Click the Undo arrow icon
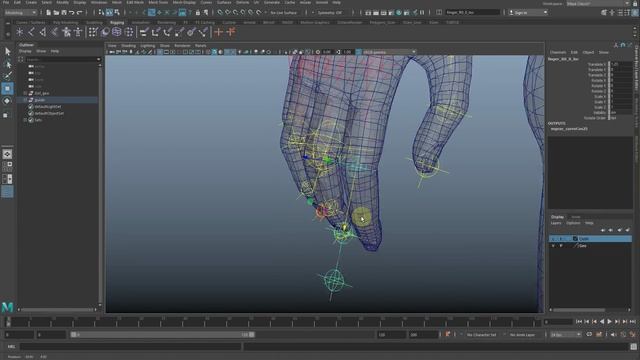640x360 pixels. pyautogui.click(x=72, y=13)
